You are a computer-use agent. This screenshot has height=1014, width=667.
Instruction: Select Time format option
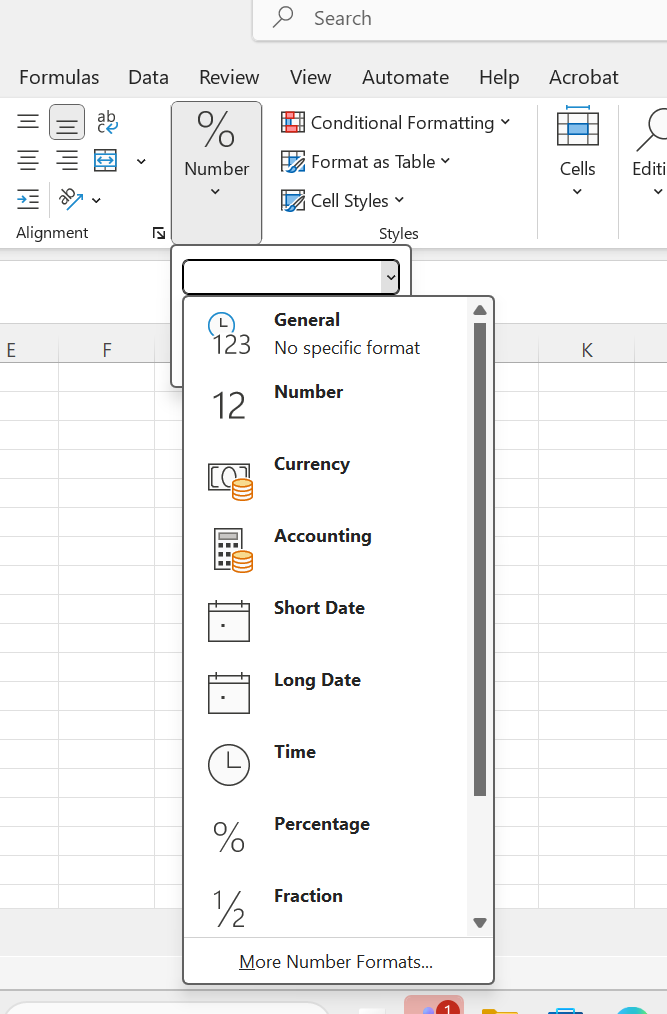pyautogui.click(x=325, y=765)
